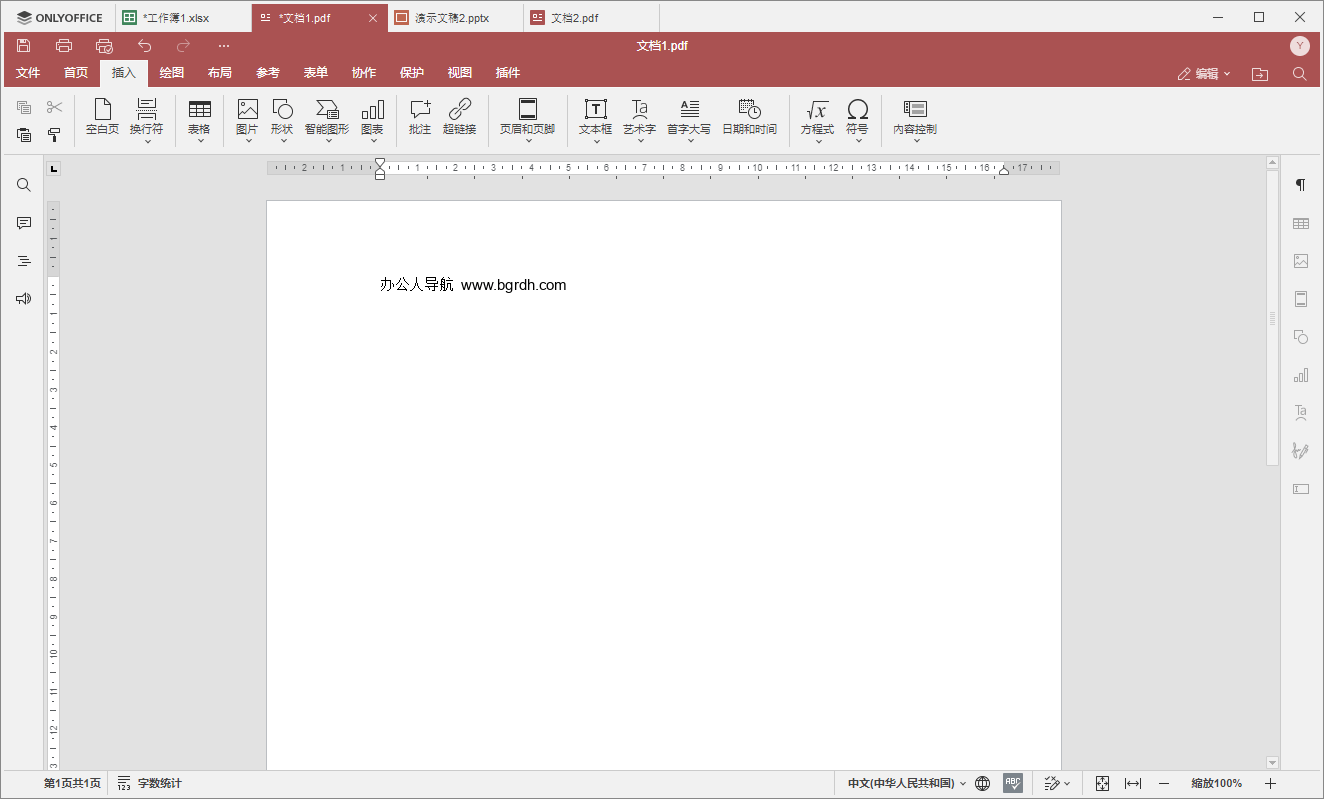Insert an equation with 方程式 icon
The image size is (1324, 799).
tap(817, 110)
